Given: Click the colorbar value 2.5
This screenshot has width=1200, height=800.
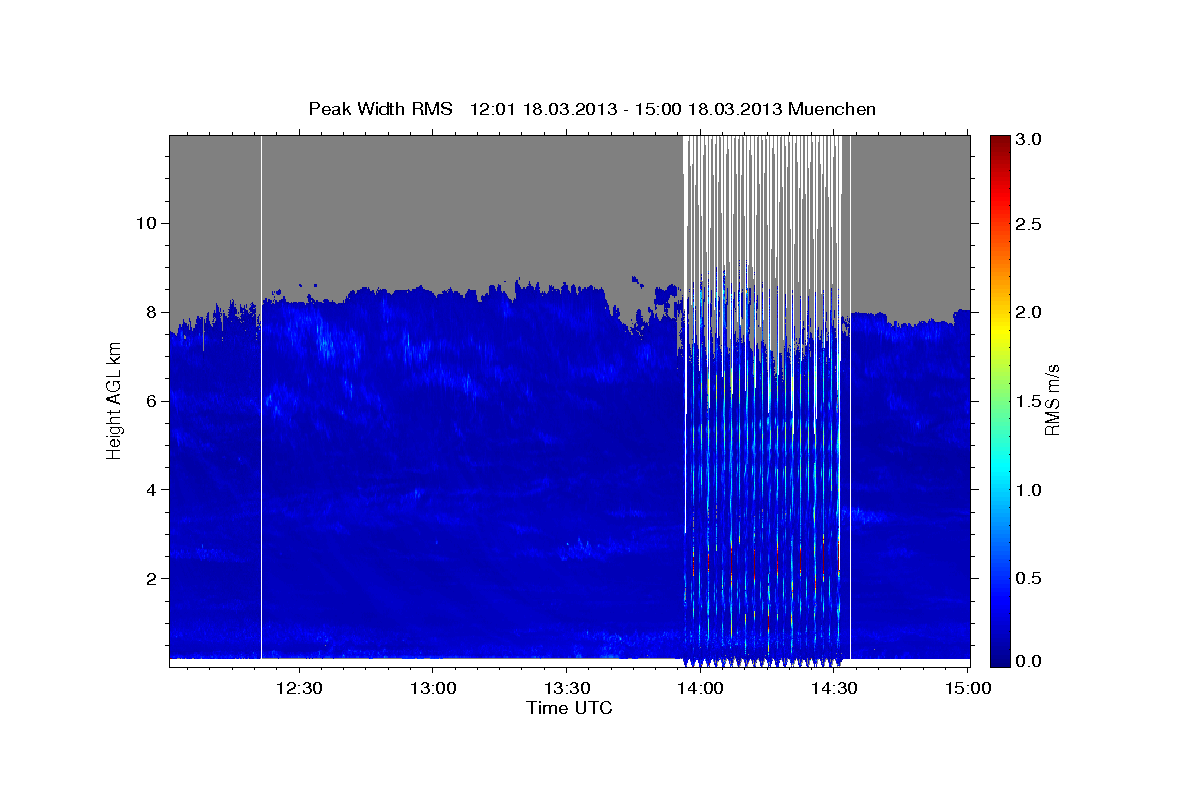Looking at the screenshot, I should (x=1030, y=224).
